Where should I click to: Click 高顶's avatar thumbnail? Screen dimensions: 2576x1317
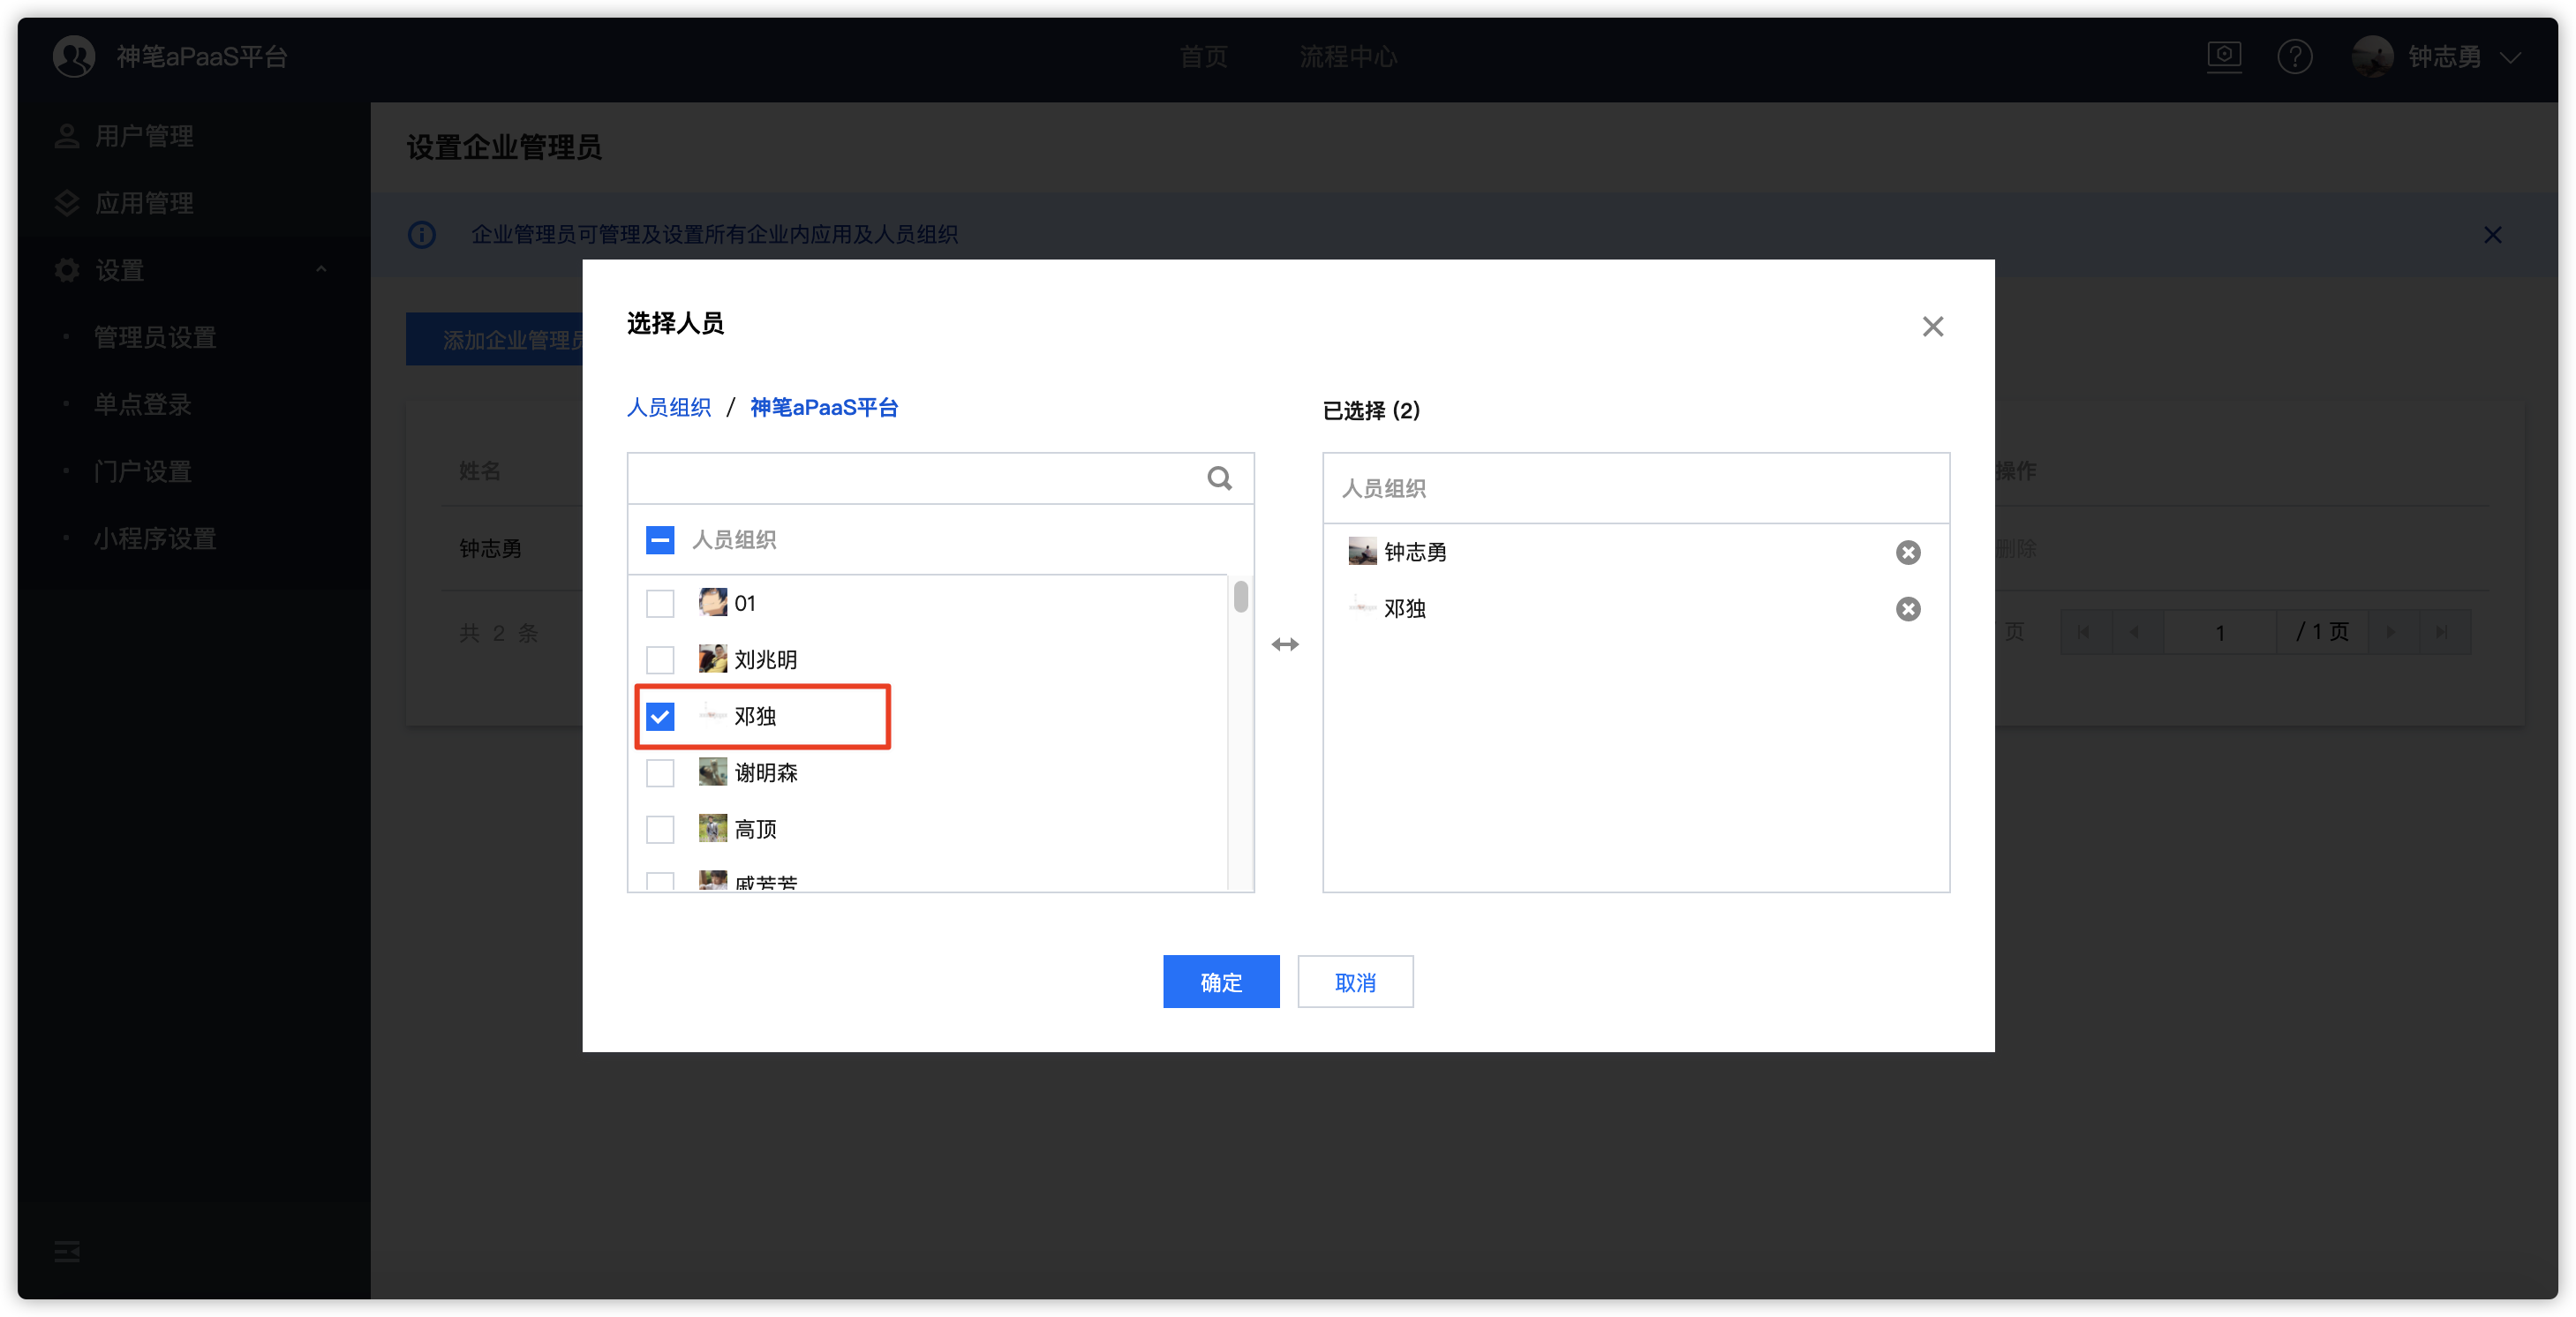(x=712, y=828)
